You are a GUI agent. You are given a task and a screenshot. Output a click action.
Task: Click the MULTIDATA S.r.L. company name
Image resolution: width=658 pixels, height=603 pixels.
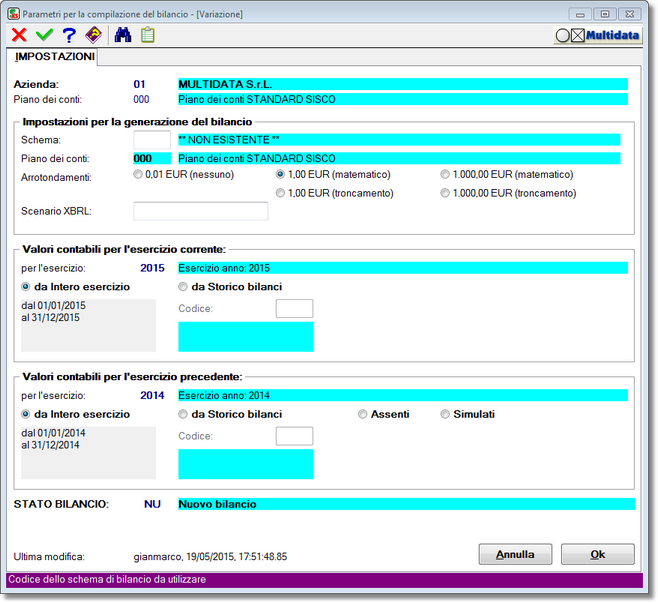click(225, 84)
